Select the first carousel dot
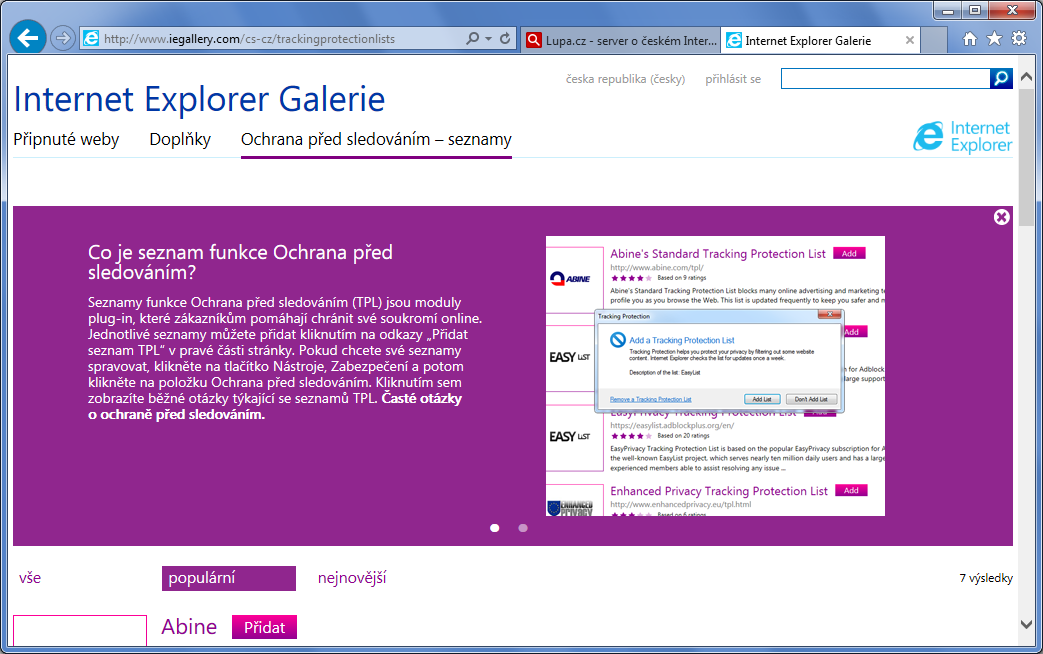1043x654 pixels. tap(494, 528)
